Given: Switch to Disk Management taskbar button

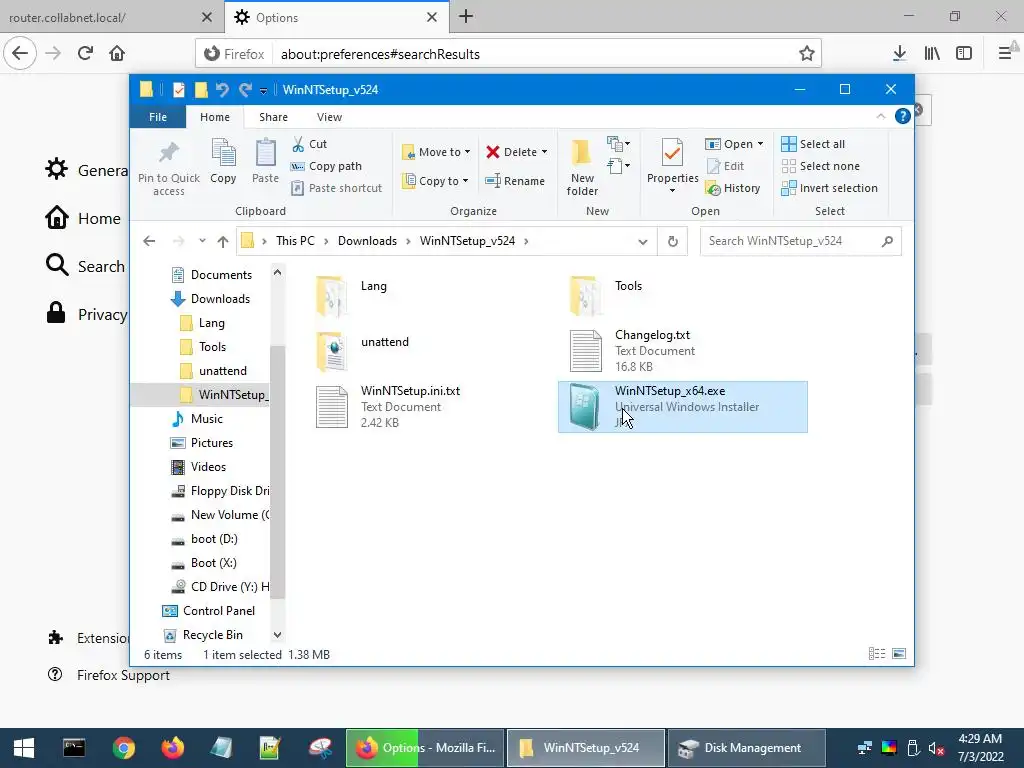Looking at the screenshot, I should (x=747, y=748).
